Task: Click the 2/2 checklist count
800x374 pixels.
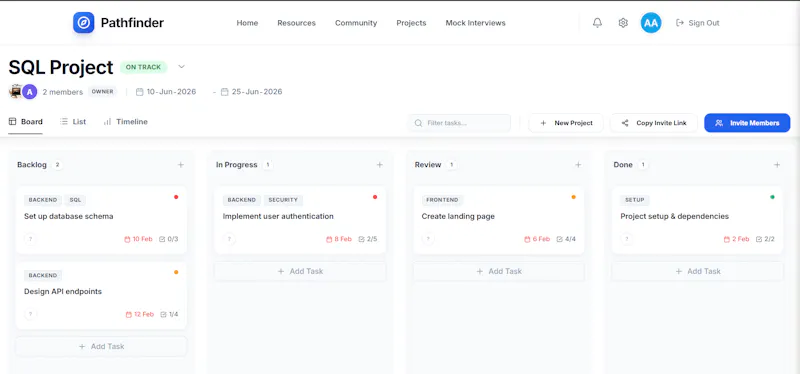Action: (765, 239)
